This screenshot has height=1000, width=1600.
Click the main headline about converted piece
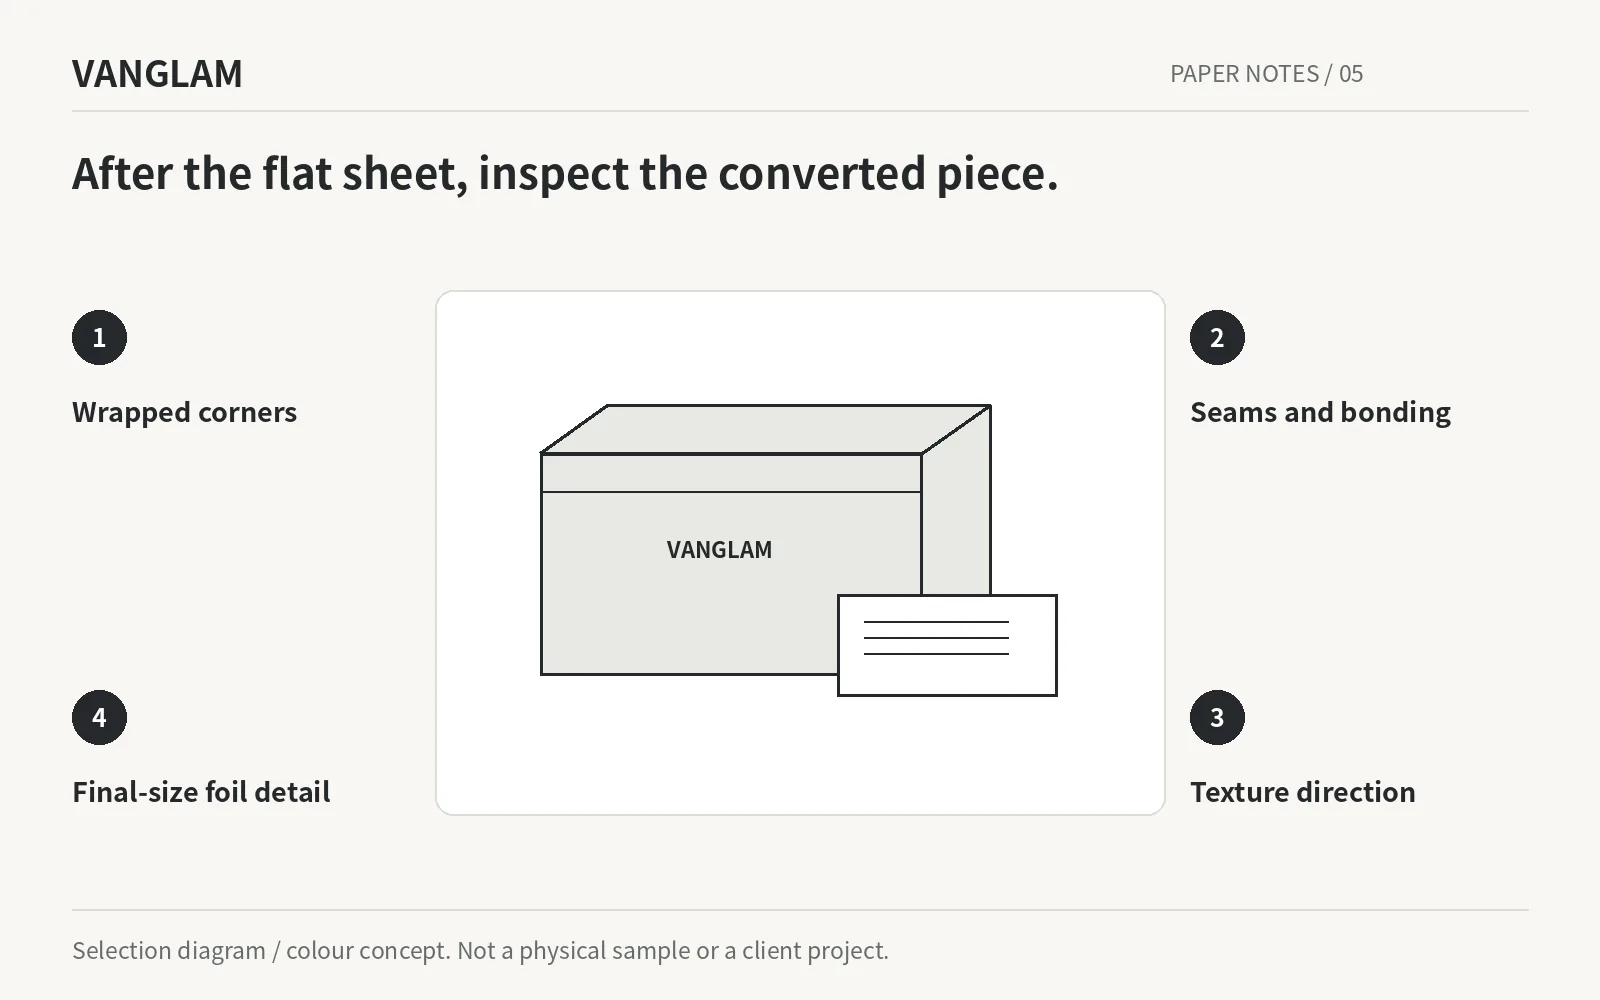(565, 174)
